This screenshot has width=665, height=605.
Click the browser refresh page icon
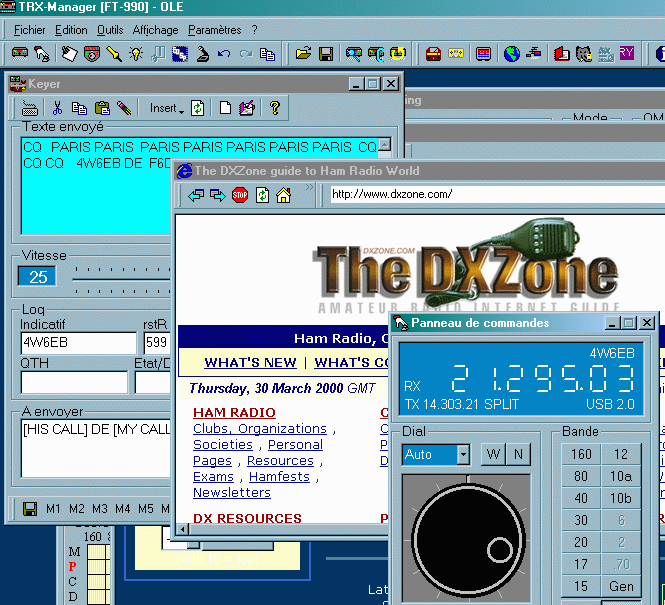(263, 195)
